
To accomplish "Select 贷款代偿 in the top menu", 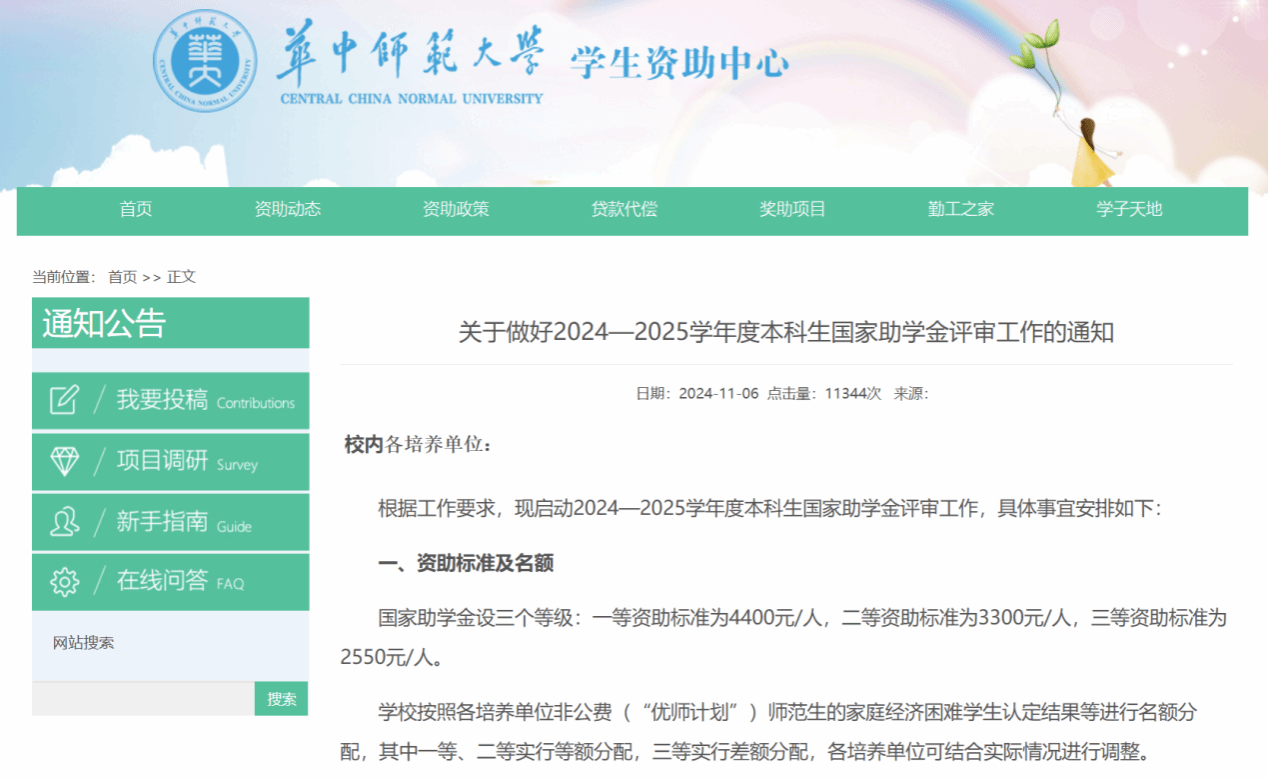I will coord(624,210).
